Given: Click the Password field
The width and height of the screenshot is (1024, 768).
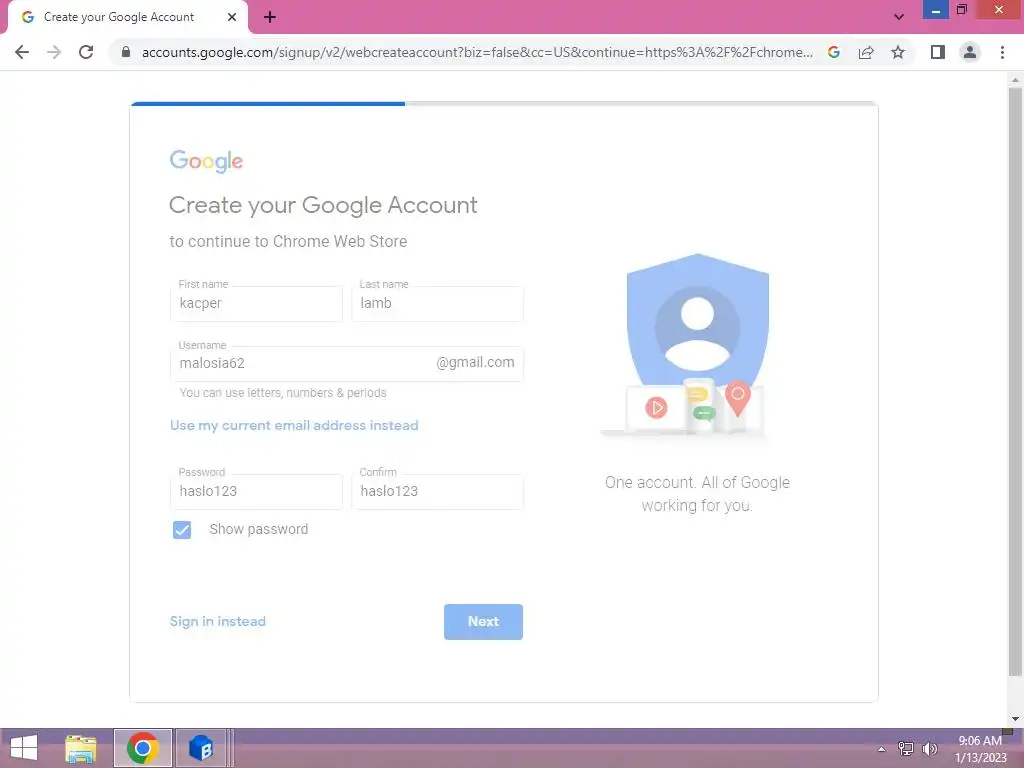Looking at the screenshot, I should [256, 492].
